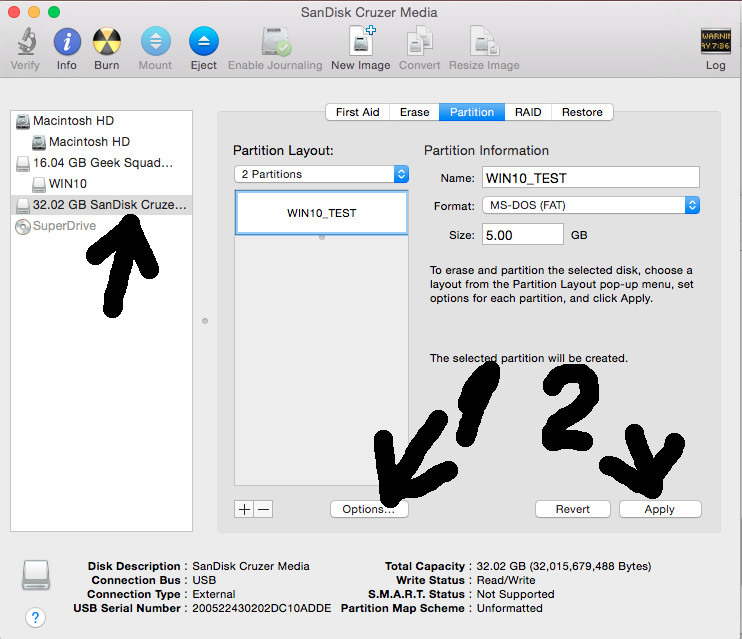The height and width of the screenshot is (639, 742).
Task: Click the partition Name field
Action: point(591,178)
